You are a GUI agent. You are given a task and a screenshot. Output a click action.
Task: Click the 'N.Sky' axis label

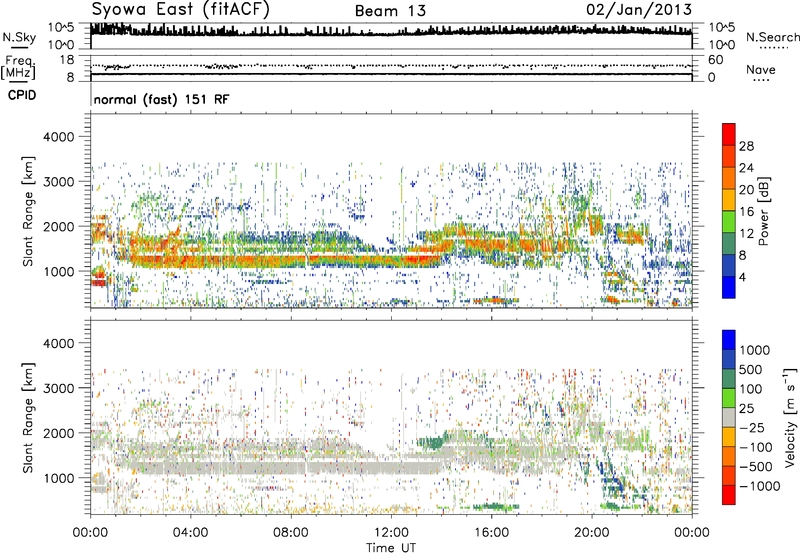(x=19, y=37)
